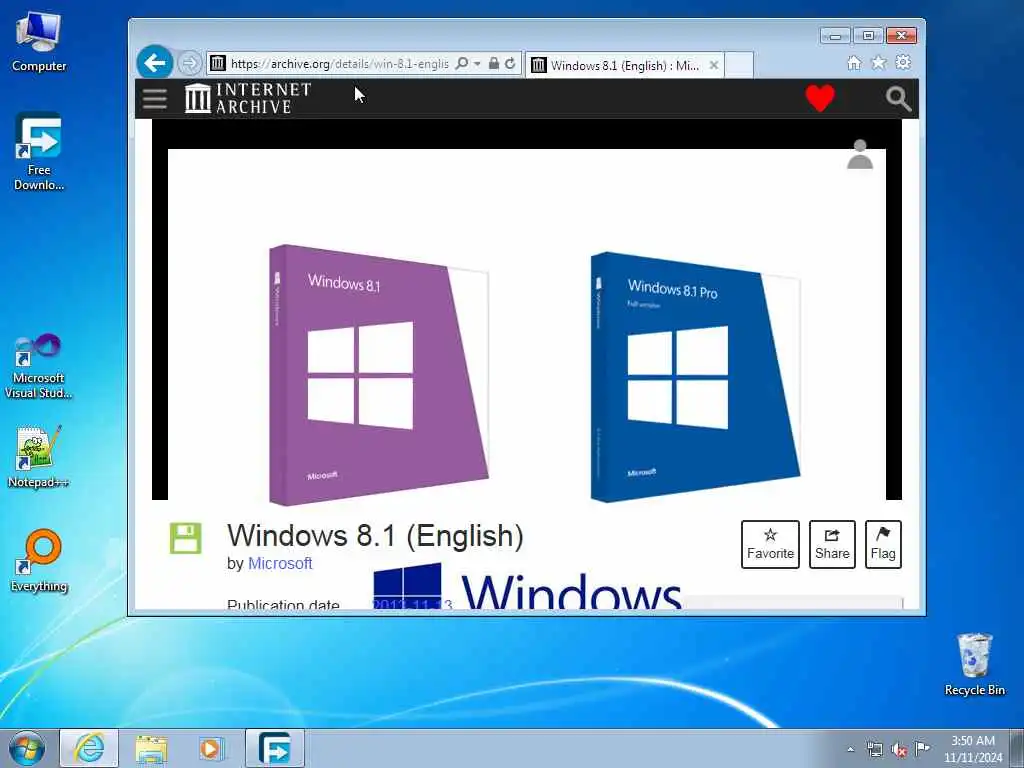Open Microsoft Visual Studio desktop shortcut

(x=39, y=366)
